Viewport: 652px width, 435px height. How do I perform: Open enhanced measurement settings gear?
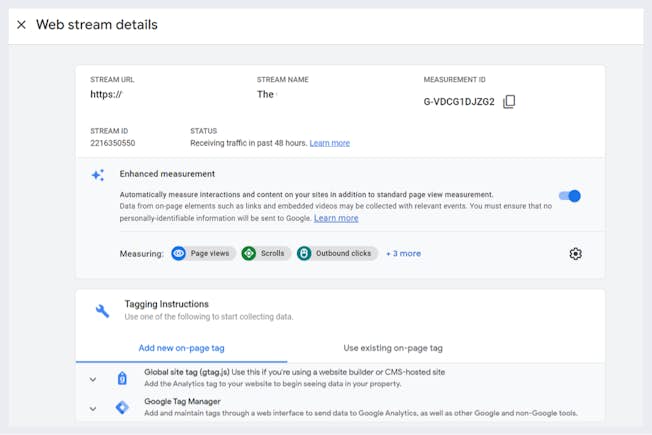tap(575, 254)
